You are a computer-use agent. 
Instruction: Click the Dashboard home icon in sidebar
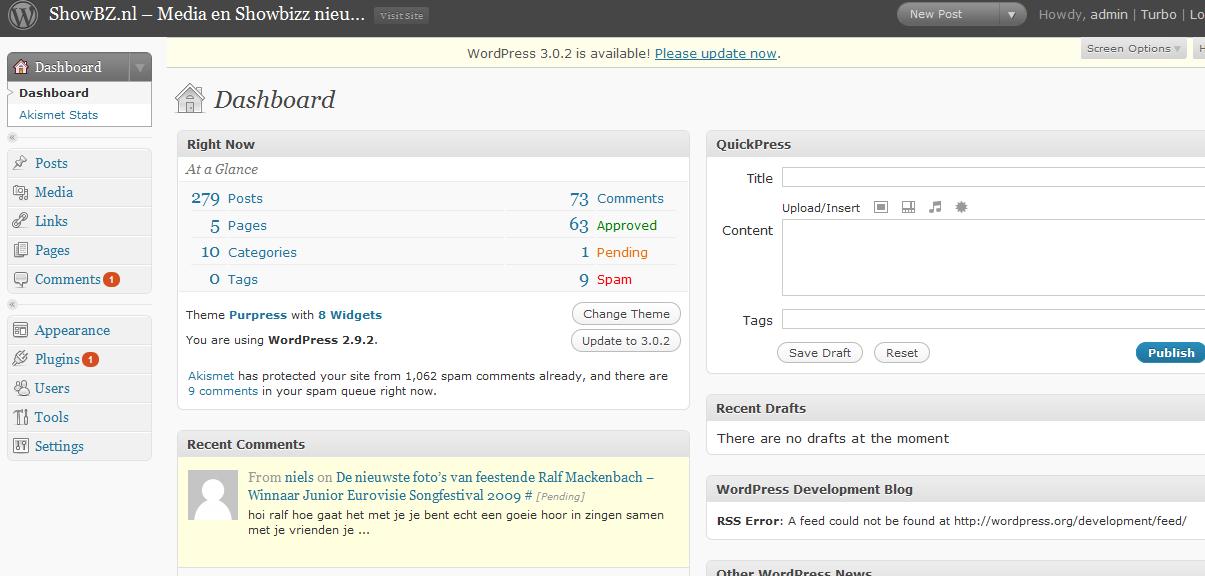click(x=21, y=67)
